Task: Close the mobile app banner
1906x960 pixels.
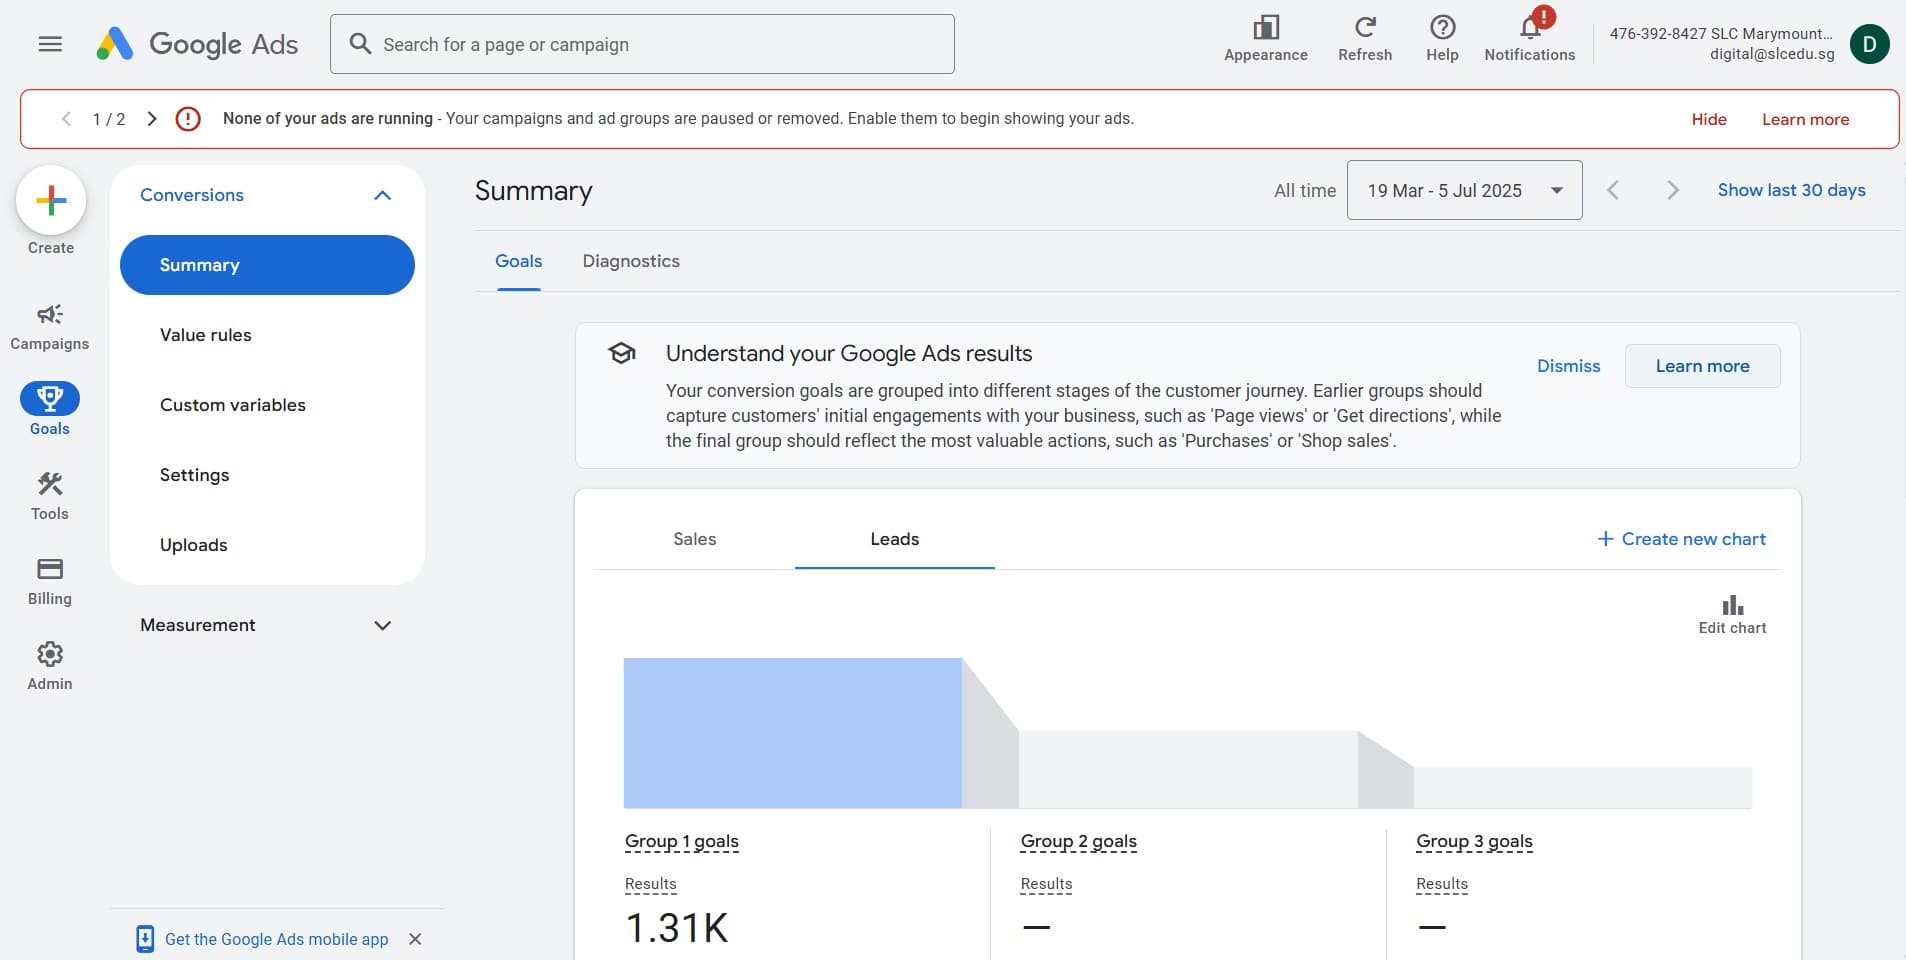Action: click(x=415, y=939)
